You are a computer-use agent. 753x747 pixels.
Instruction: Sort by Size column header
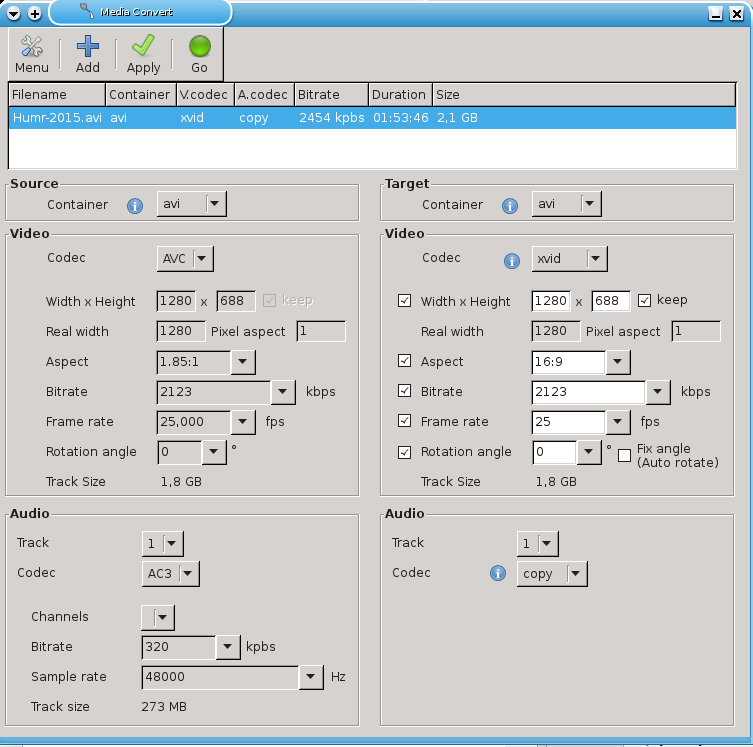[x=584, y=95]
